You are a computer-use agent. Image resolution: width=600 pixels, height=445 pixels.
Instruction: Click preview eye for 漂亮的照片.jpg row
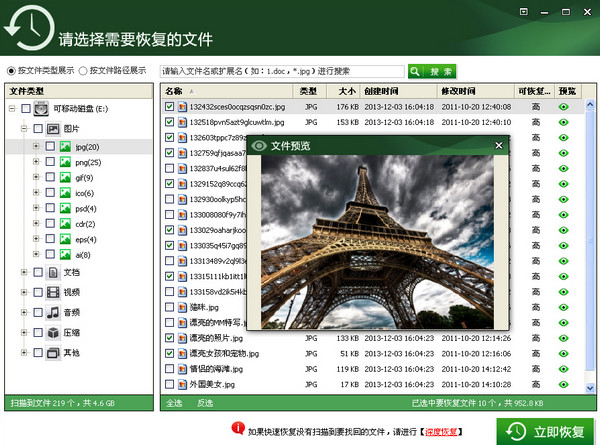[x=565, y=338]
